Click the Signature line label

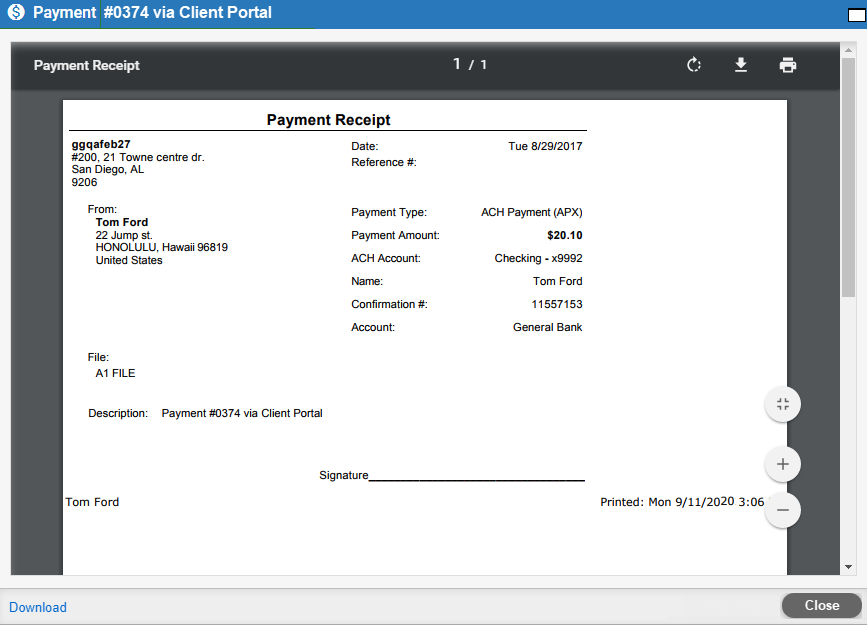[343, 475]
